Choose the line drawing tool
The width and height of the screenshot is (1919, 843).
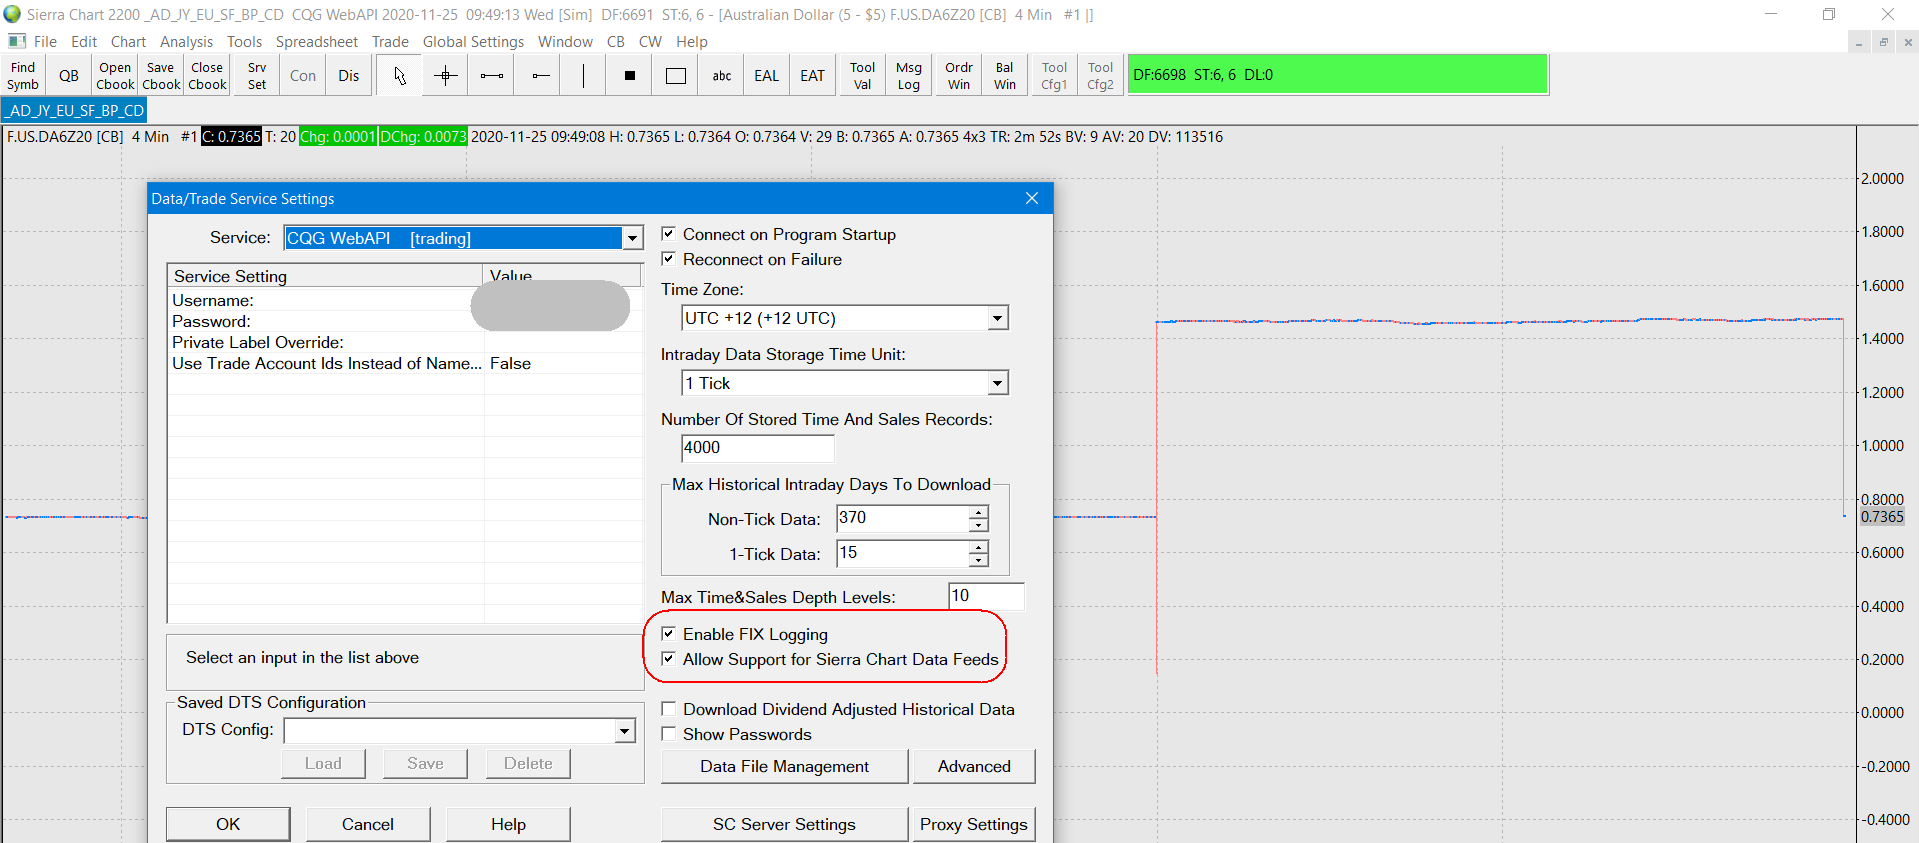pos(492,76)
